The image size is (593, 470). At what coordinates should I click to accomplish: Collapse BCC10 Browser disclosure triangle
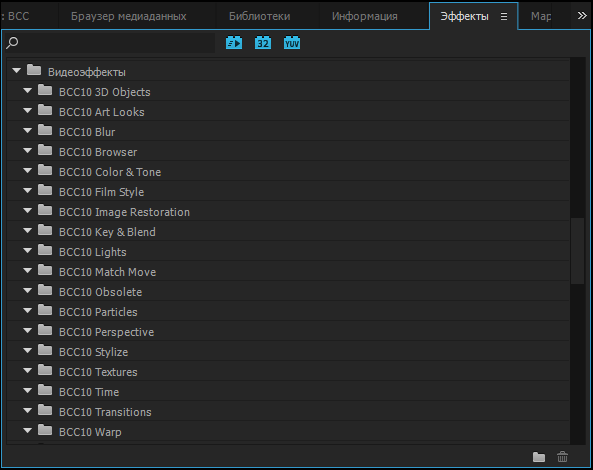pos(27,151)
